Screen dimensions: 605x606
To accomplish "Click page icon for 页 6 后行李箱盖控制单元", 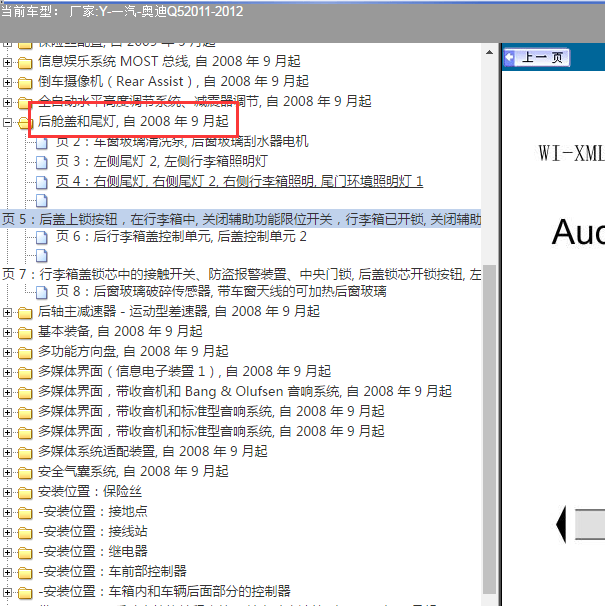I will (x=43, y=237).
